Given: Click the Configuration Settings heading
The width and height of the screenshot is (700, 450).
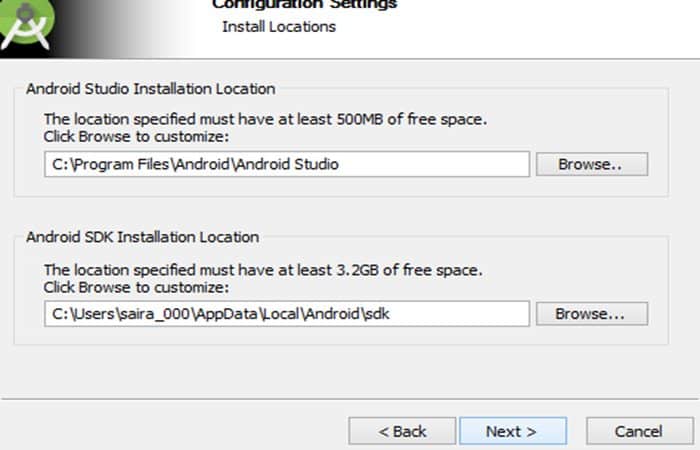Looking at the screenshot, I should [304, 4].
